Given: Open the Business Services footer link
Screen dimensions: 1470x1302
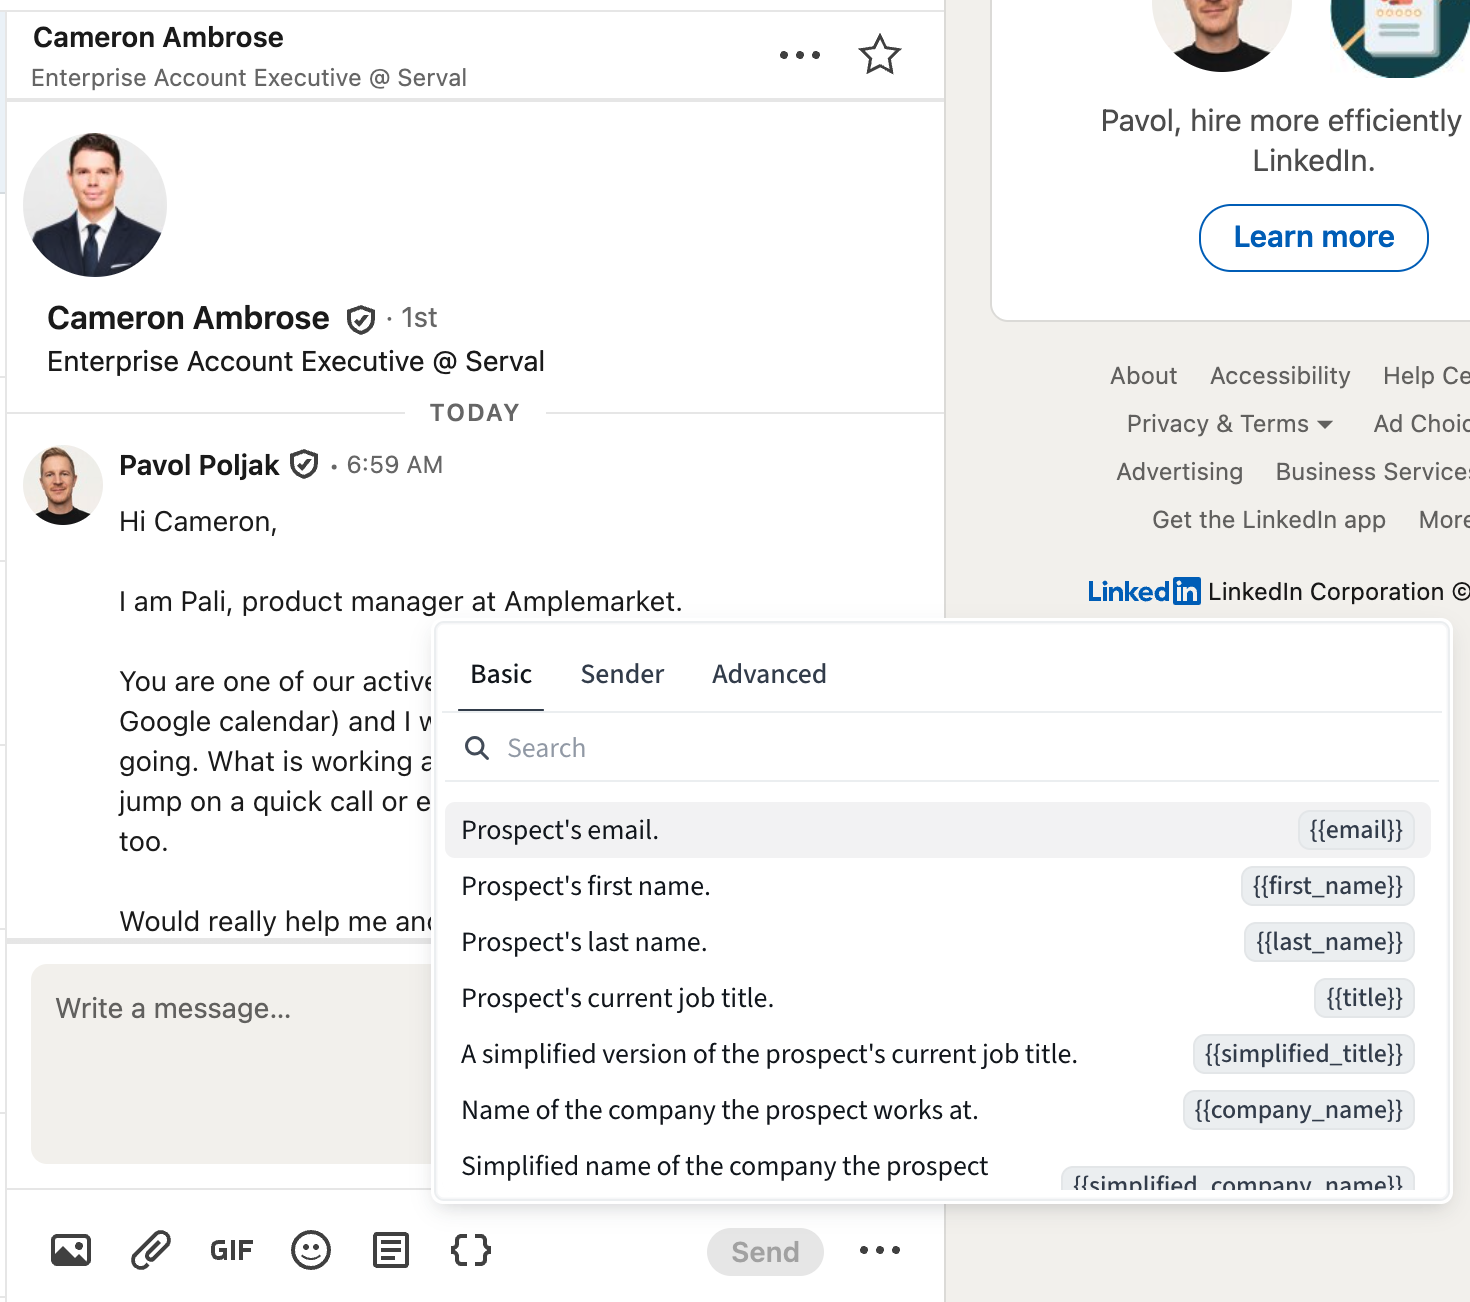Looking at the screenshot, I should (1372, 472).
